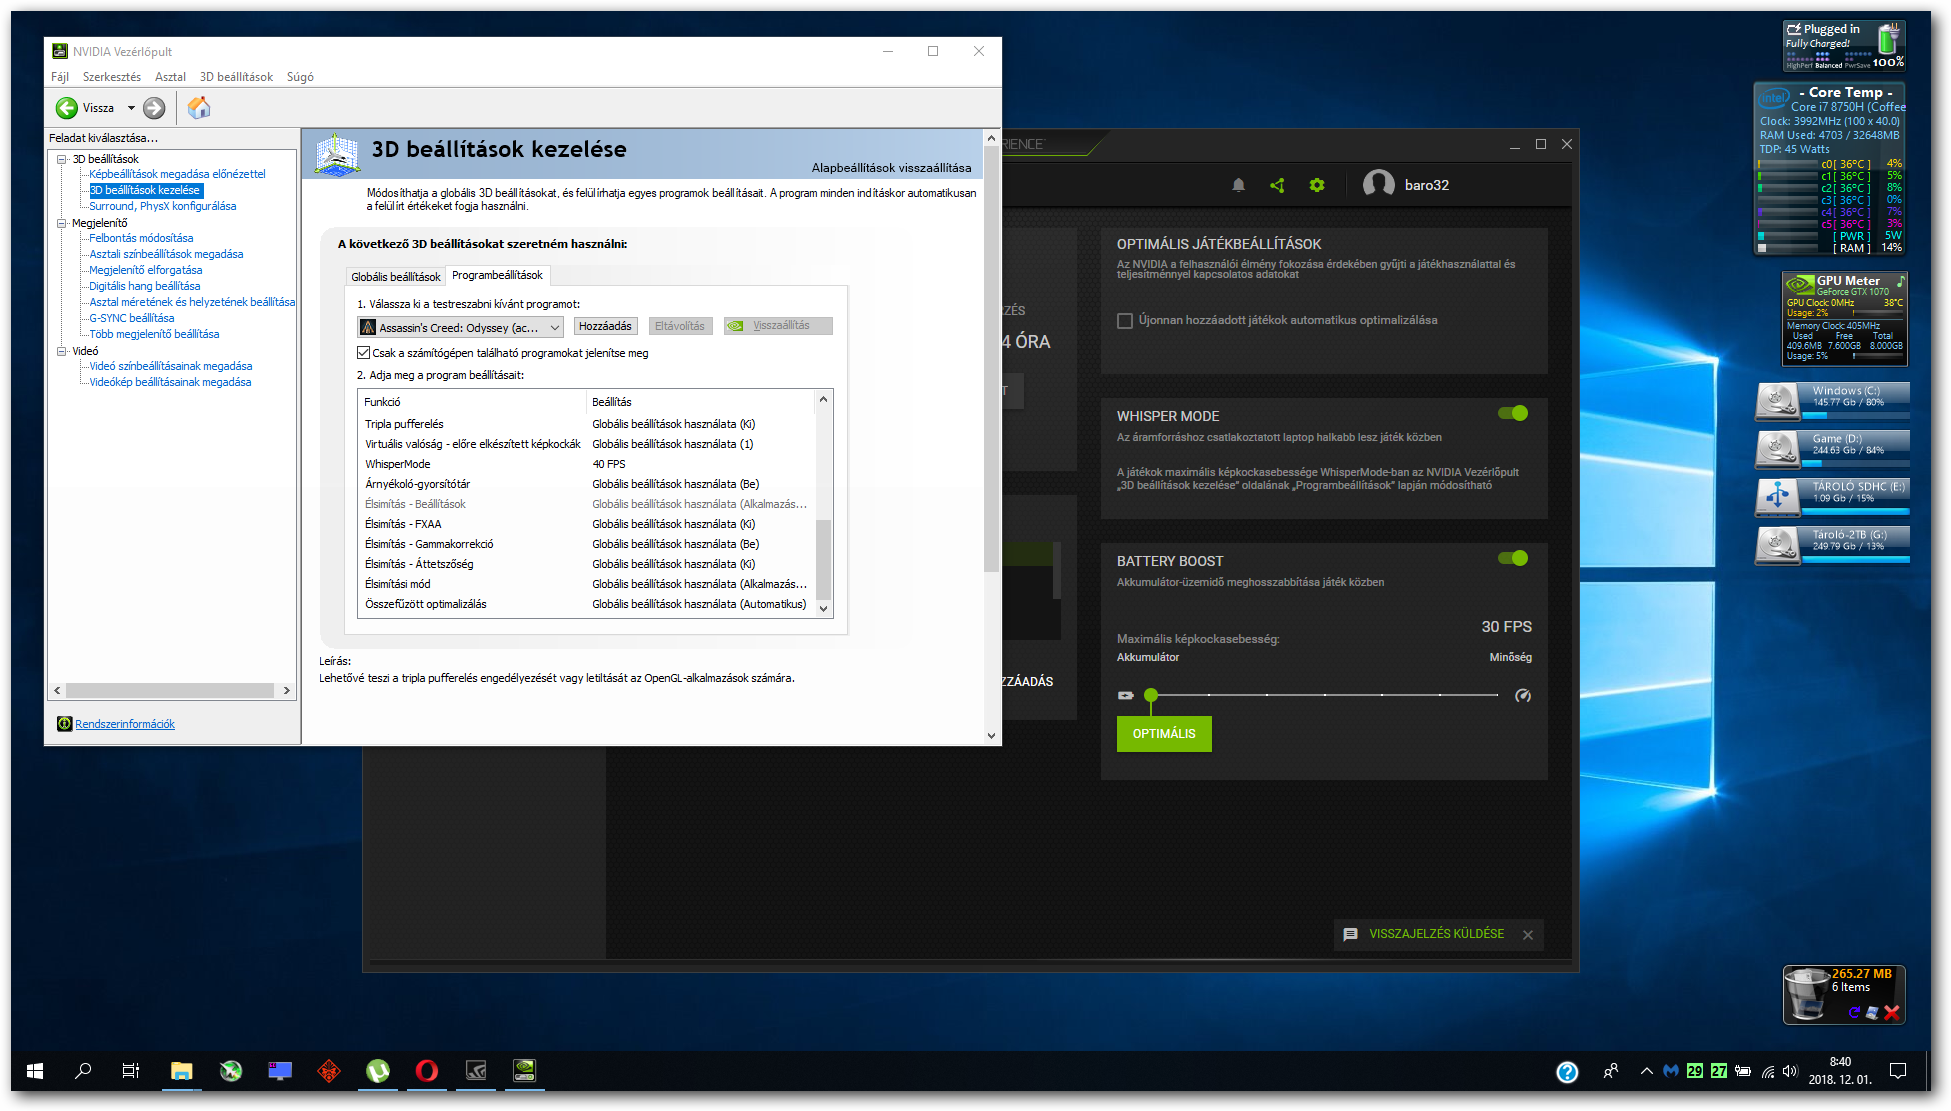This screenshot has width=1951, height=1111.
Task: Open the 3D beállítások menu
Action: 236,77
